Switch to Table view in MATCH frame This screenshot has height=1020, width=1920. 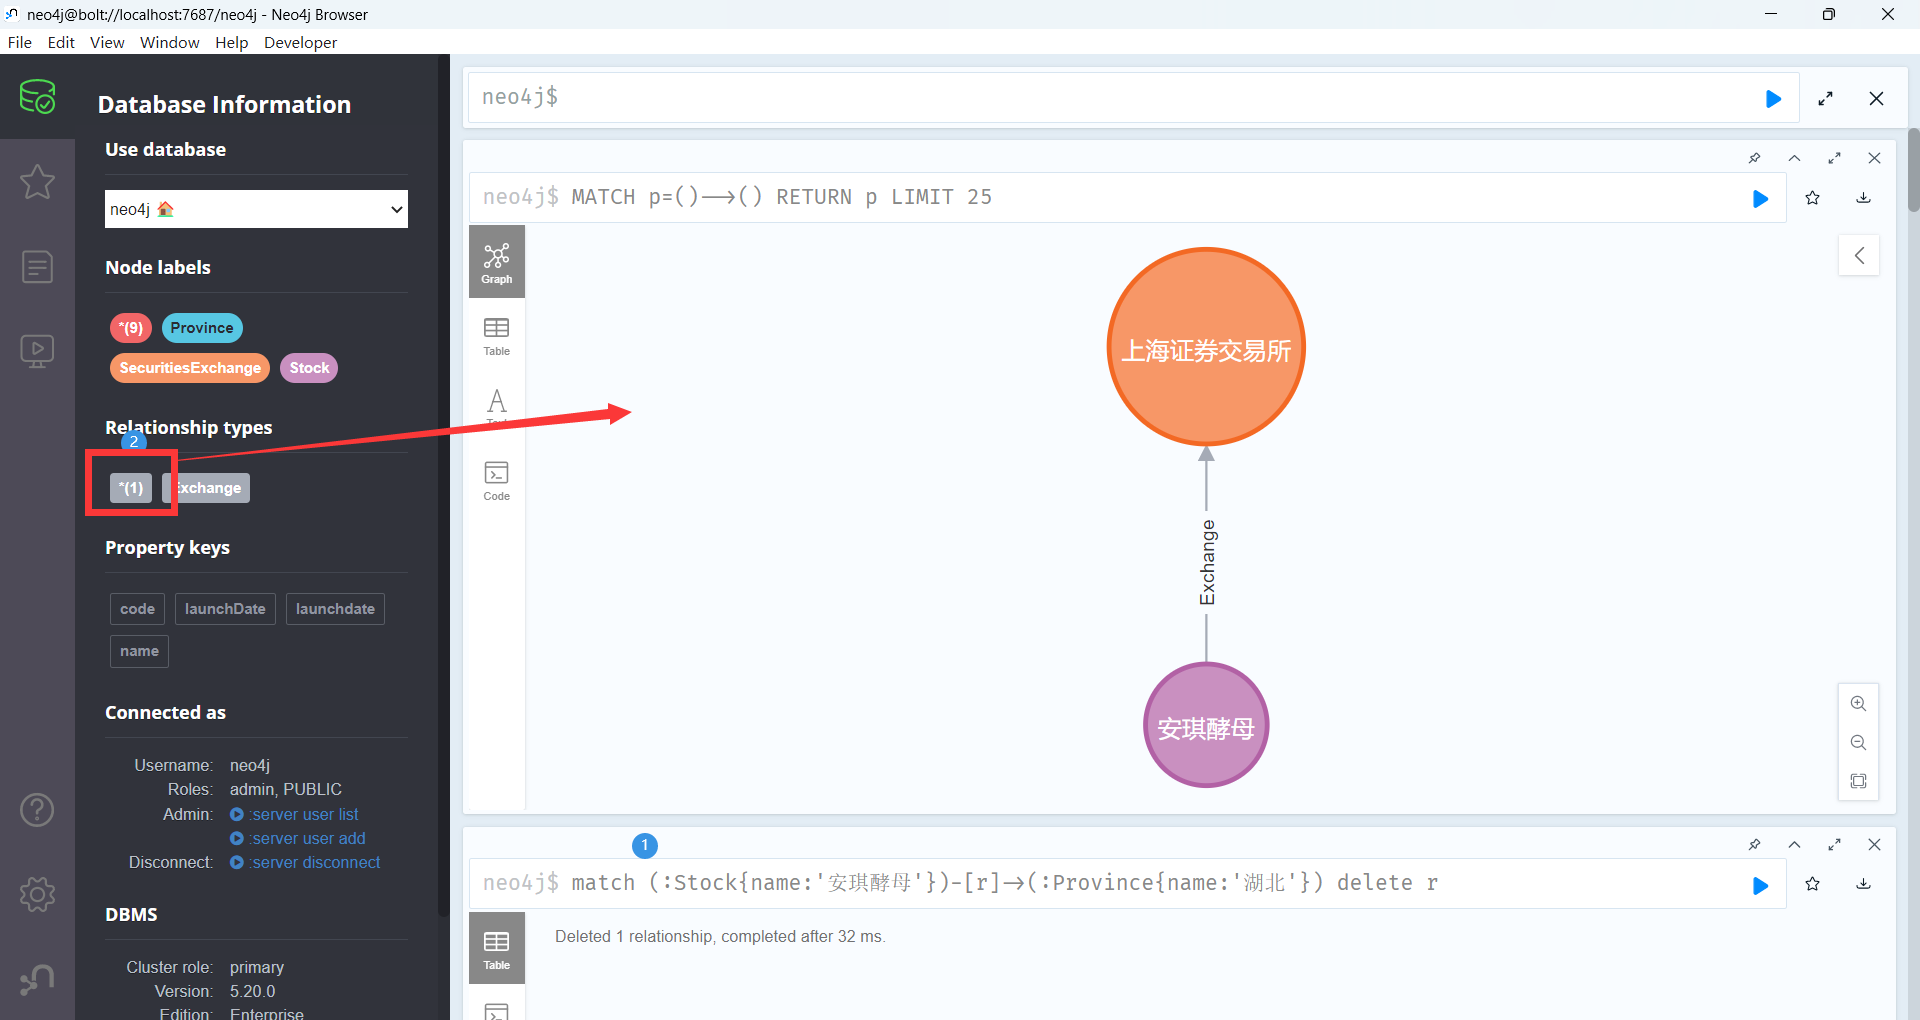pyautogui.click(x=497, y=336)
